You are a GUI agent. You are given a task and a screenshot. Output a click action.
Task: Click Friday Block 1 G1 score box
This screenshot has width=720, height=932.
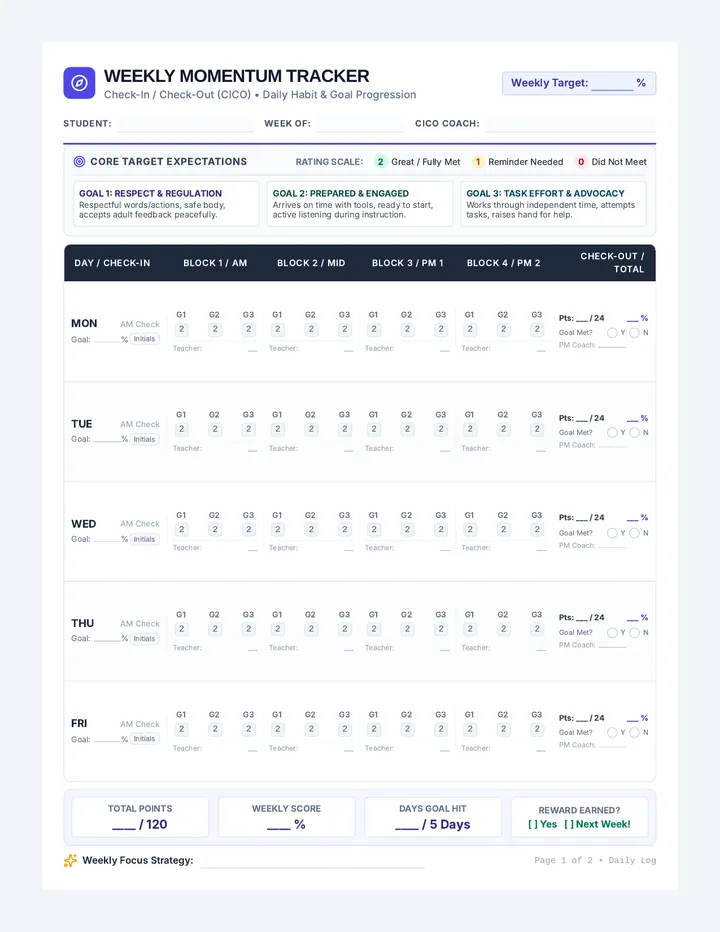[181, 729]
